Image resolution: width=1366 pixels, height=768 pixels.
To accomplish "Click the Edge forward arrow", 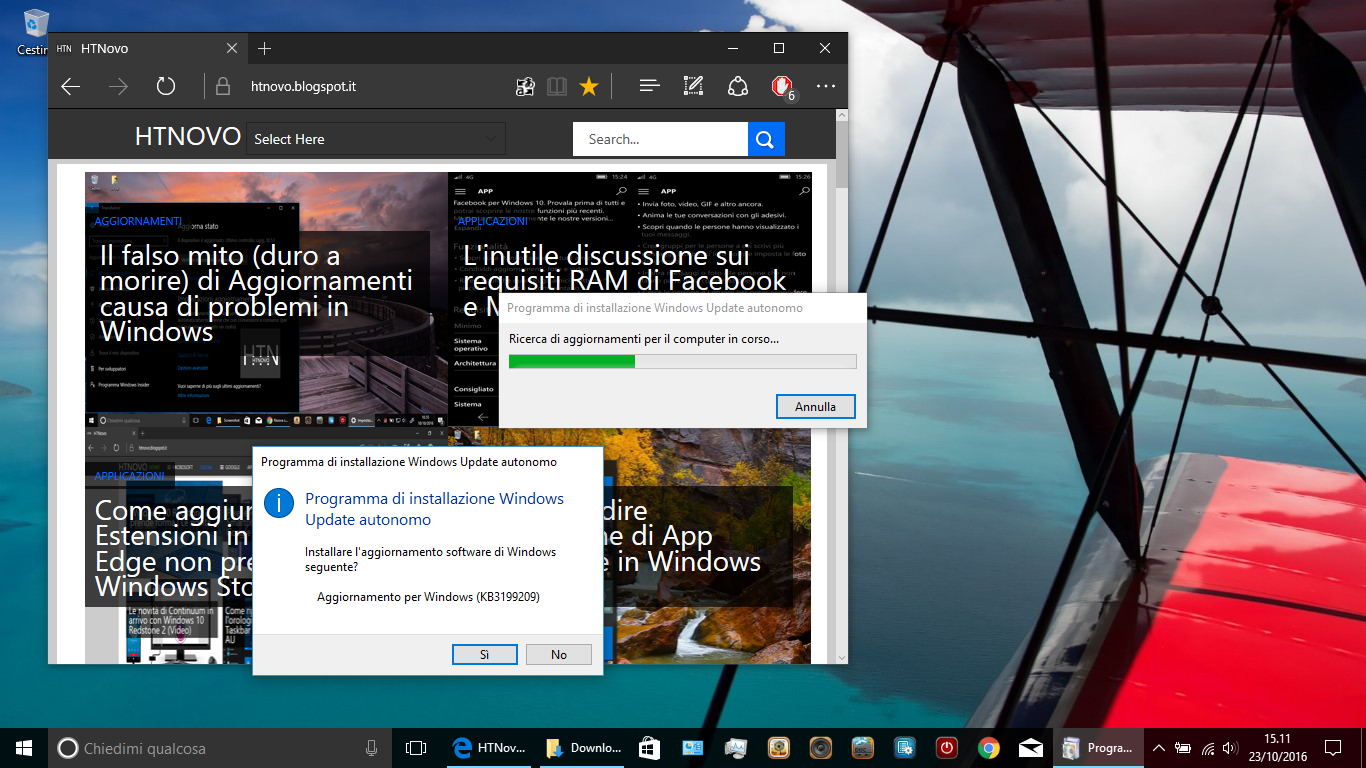I will pyautogui.click(x=118, y=87).
